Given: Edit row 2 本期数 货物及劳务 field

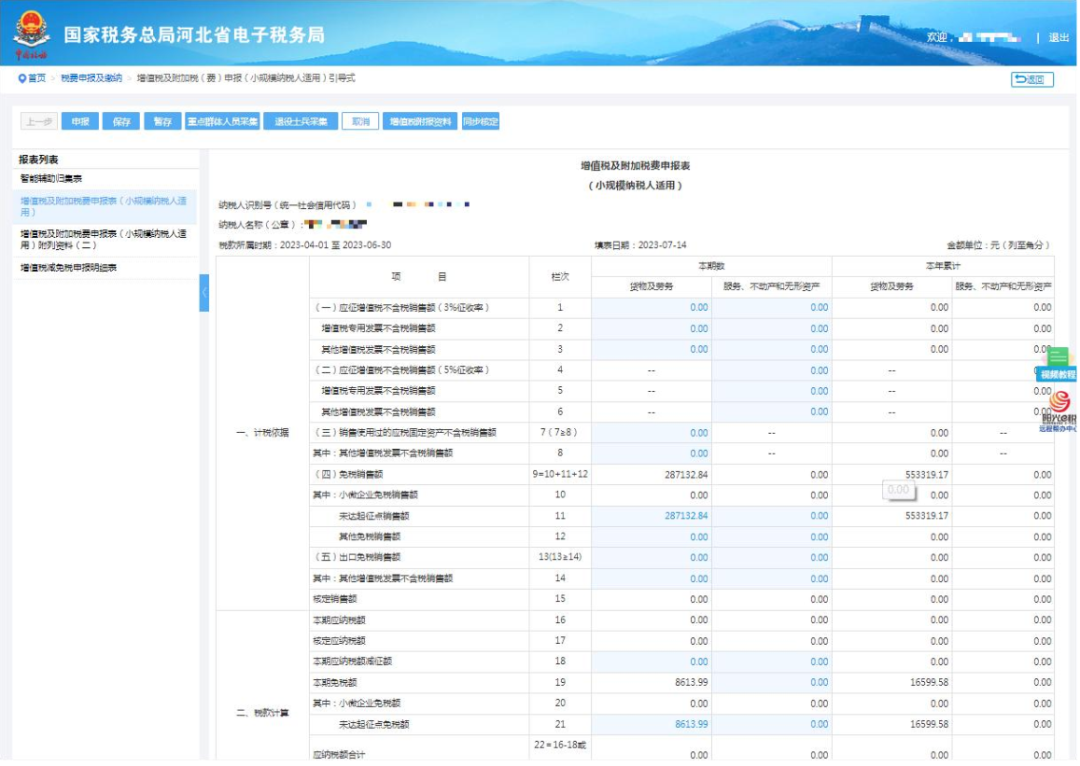Looking at the screenshot, I should (653, 329).
